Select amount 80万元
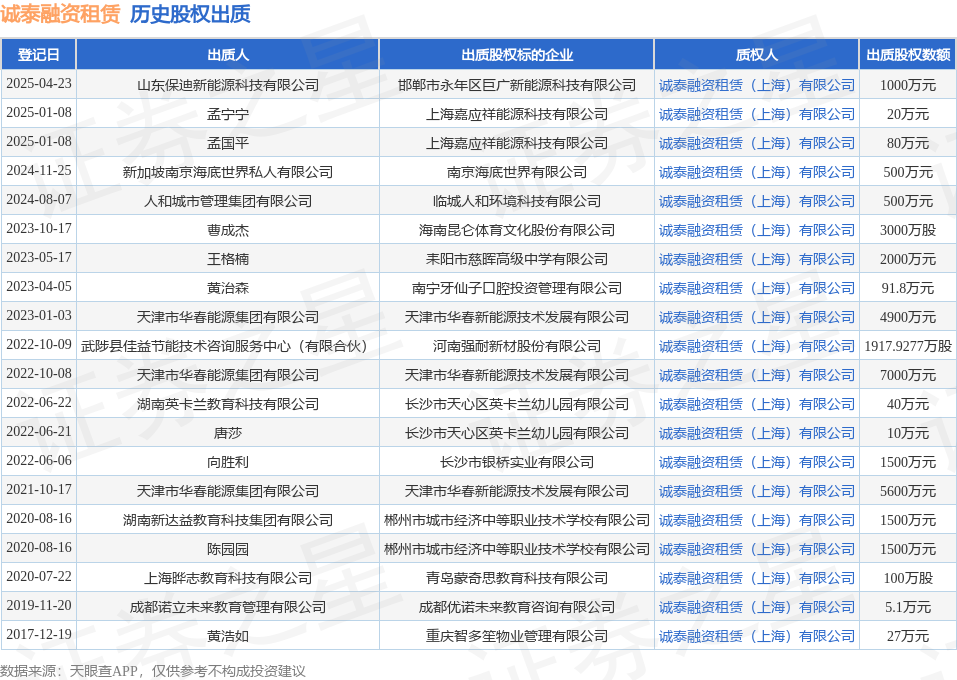Screen dimensions: 957x680 (908, 143)
